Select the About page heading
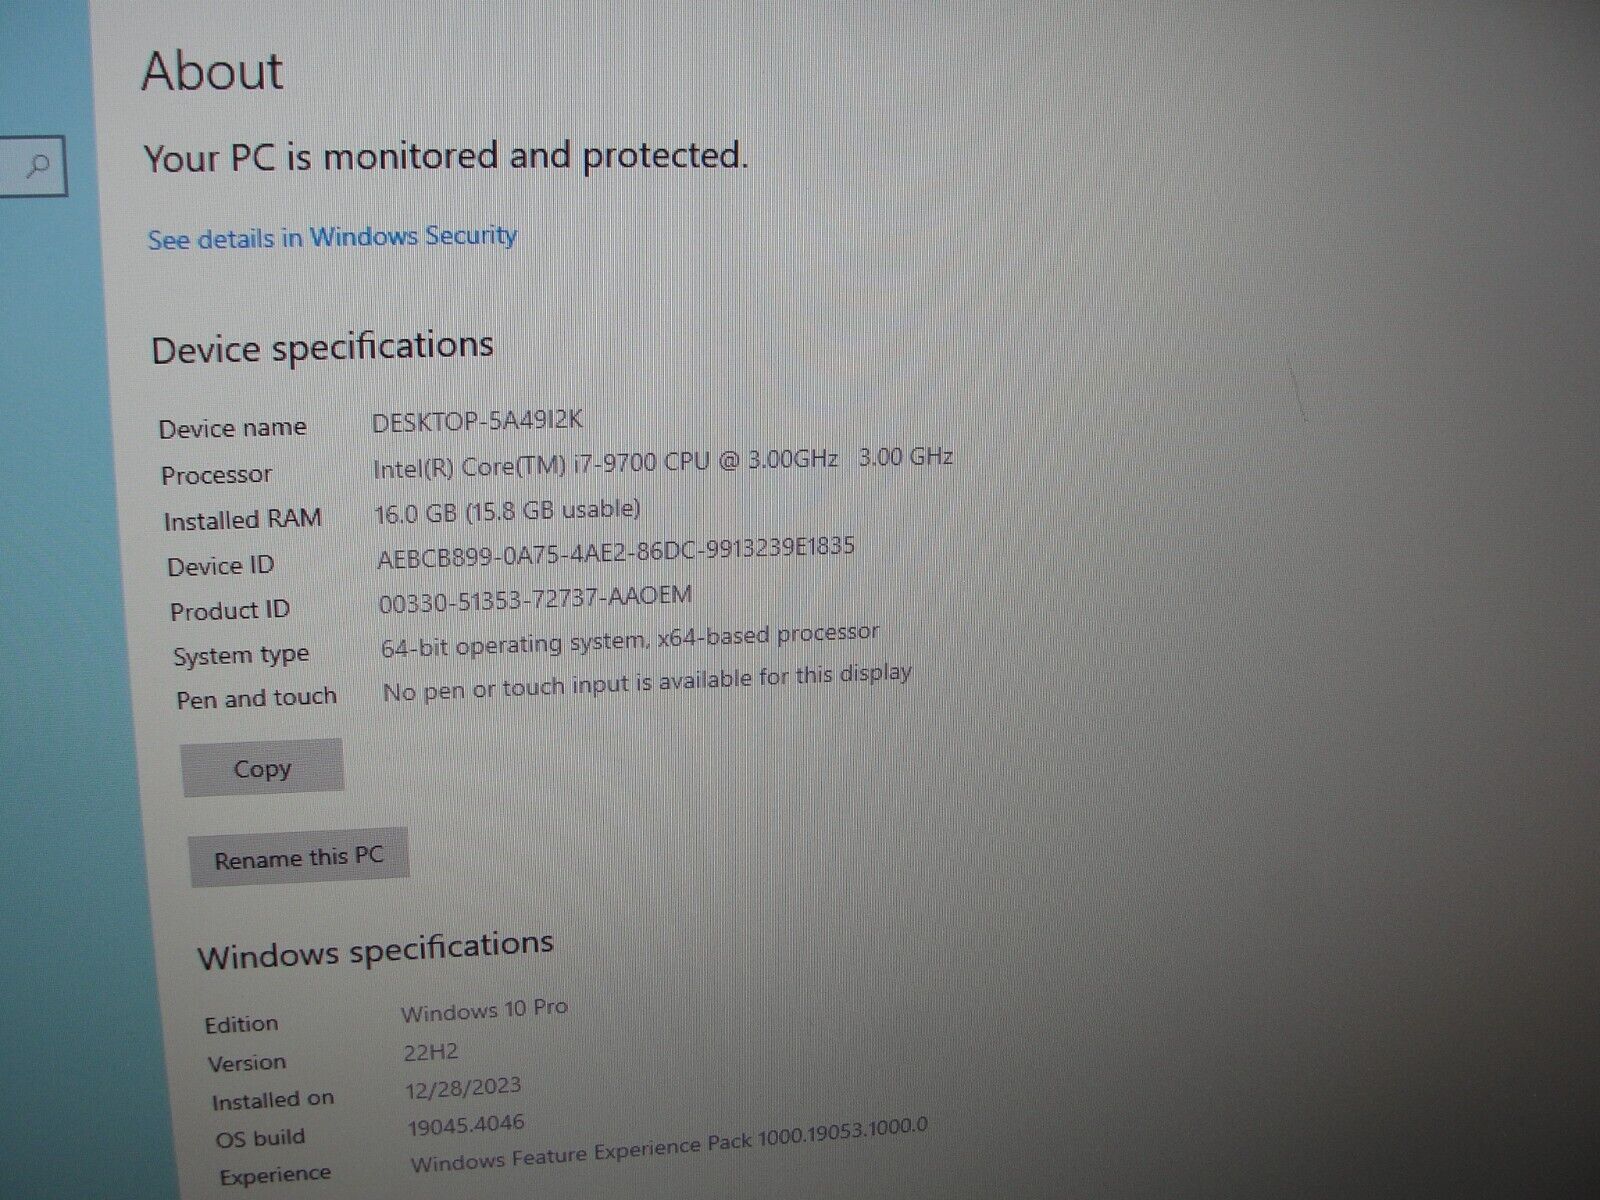This screenshot has height=1200, width=1600. (x=212, y=71)
